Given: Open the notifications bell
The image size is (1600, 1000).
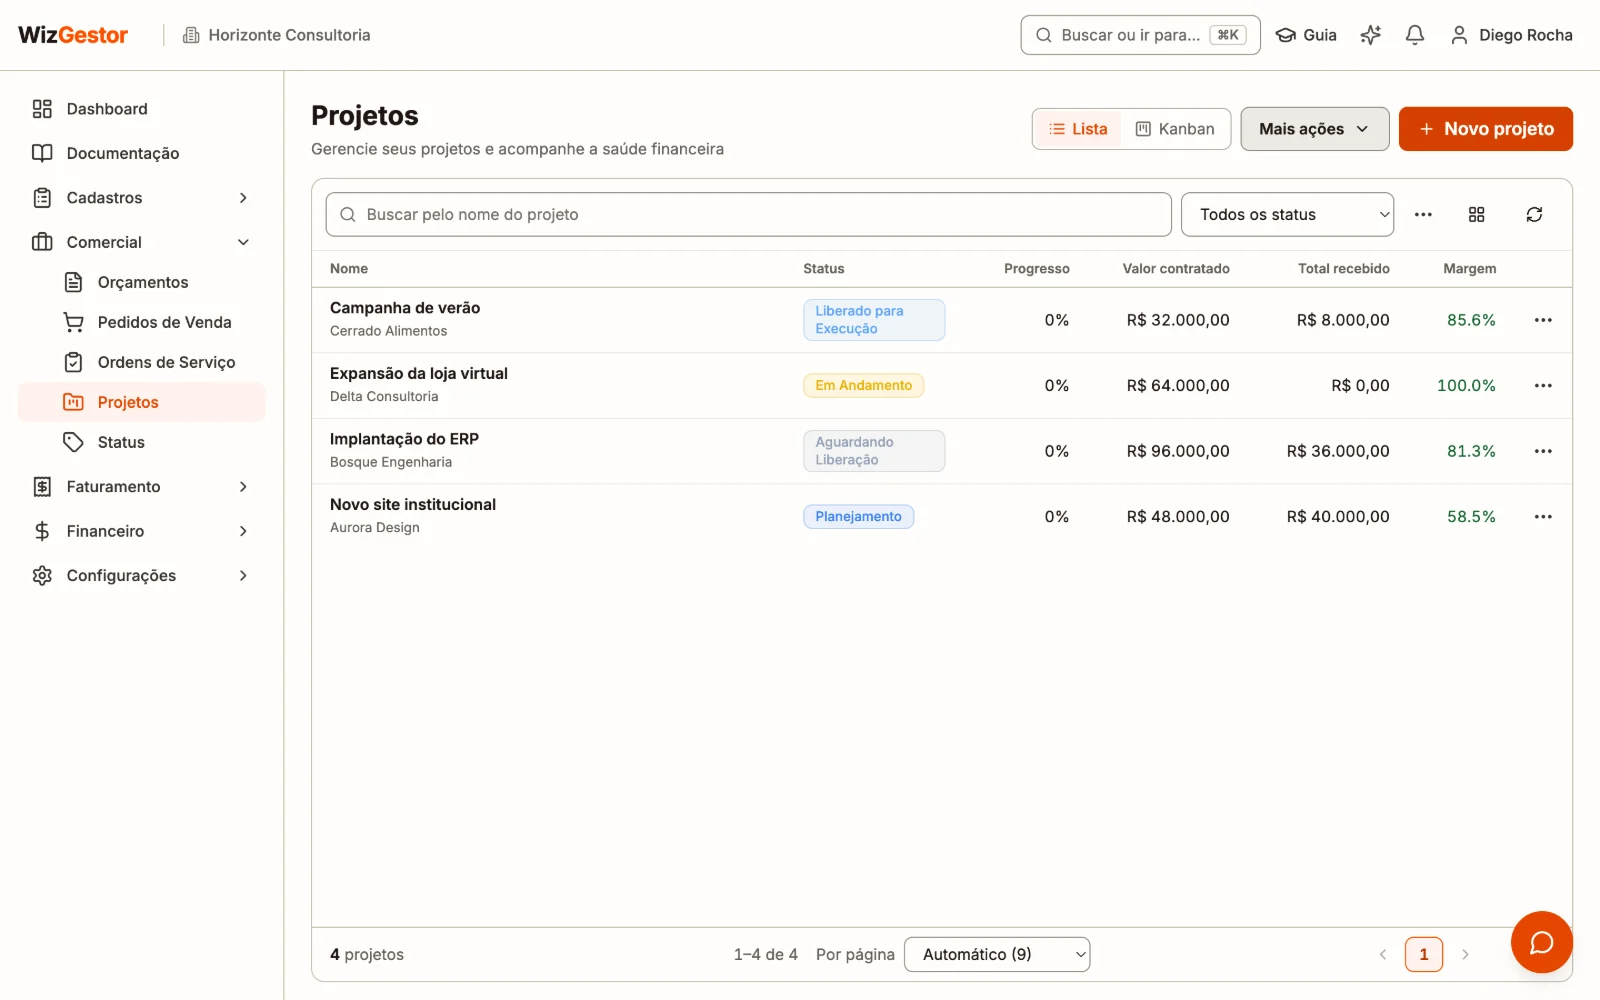Looking at the screenshot, I should [x=1414, y=35].
